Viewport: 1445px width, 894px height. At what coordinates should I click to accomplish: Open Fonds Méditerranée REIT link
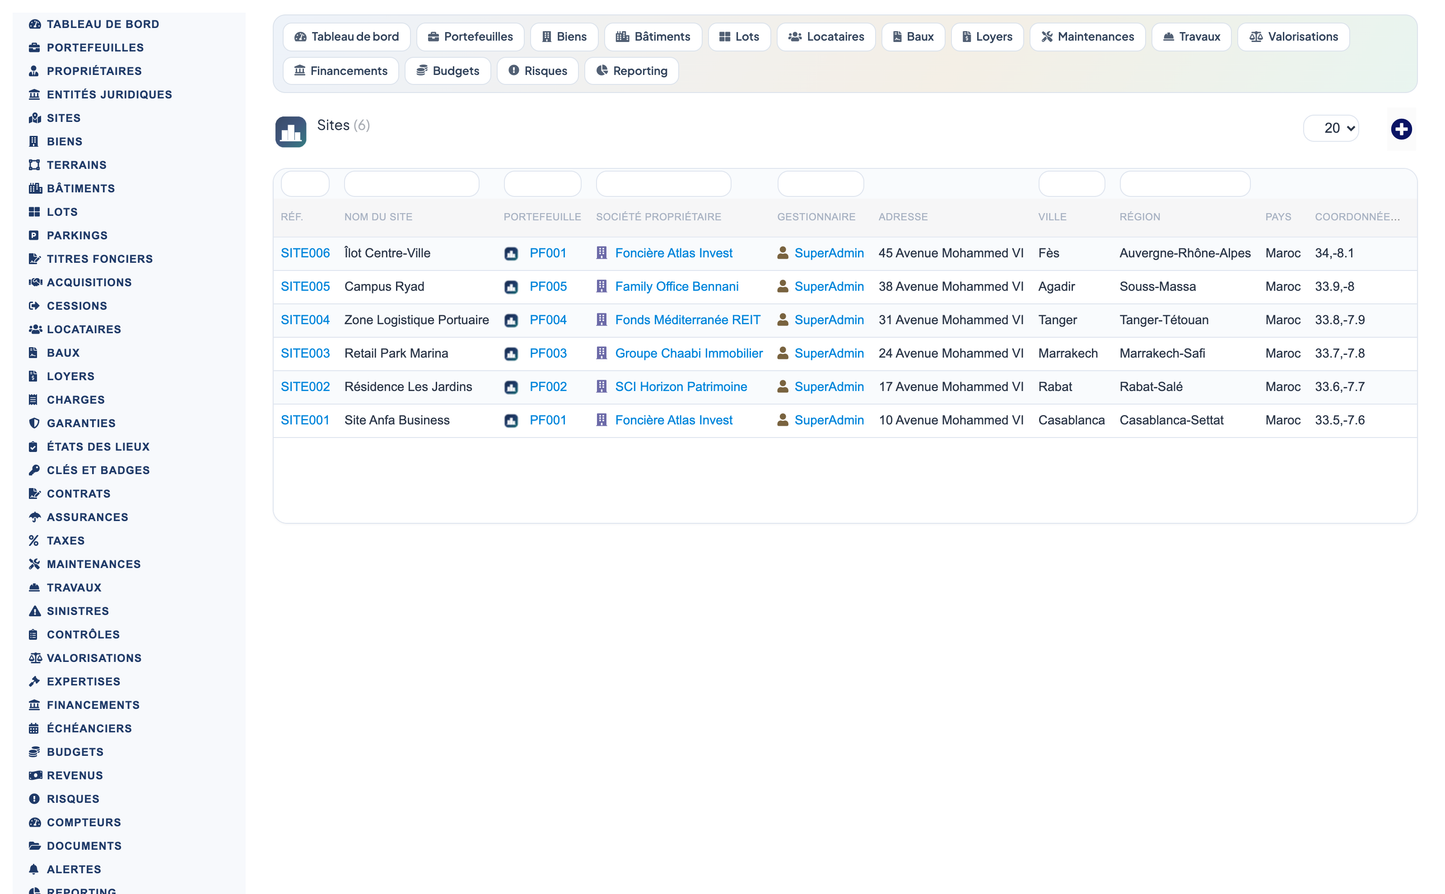[x=688, y=320]
